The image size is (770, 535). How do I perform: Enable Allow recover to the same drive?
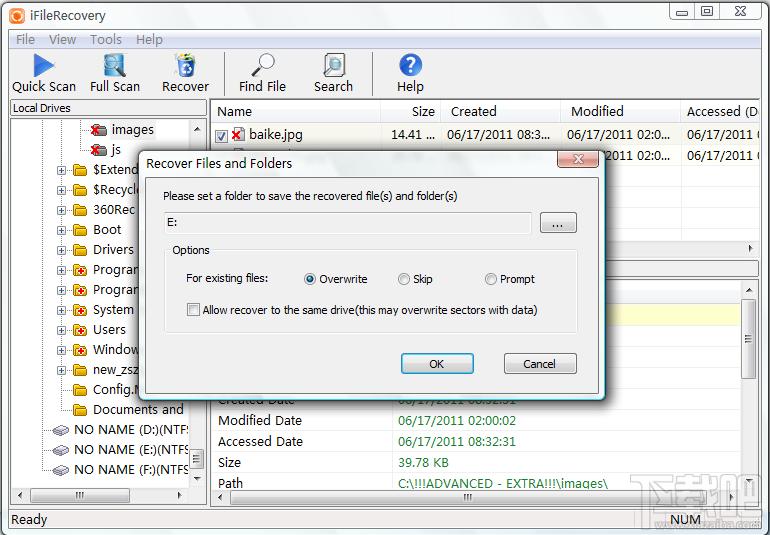pos(193,310)
